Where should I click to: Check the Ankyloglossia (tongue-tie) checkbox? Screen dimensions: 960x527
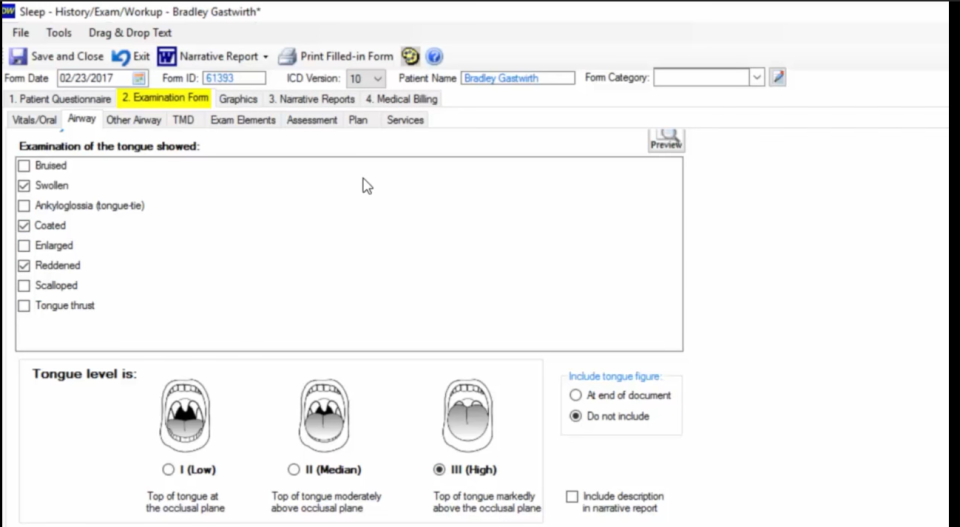pos(24,206)
